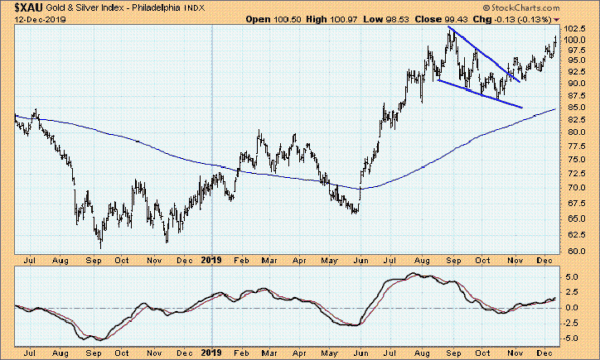Screen dimensions: 600x360
Task: Click the Low 98.53 reading
Action: click(385, 19)
